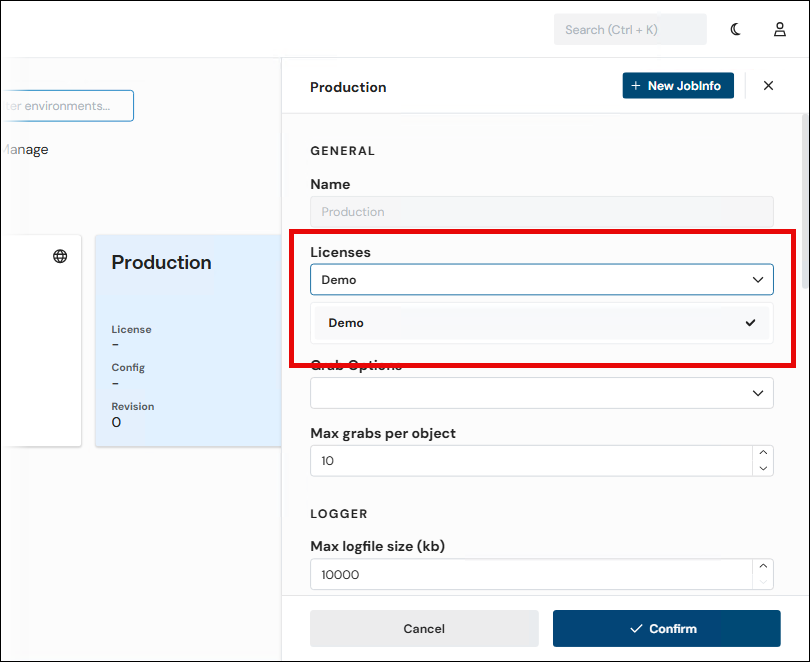Close the Production side panel
Viewport: 810px width, 662px height.
pos(768,86)
